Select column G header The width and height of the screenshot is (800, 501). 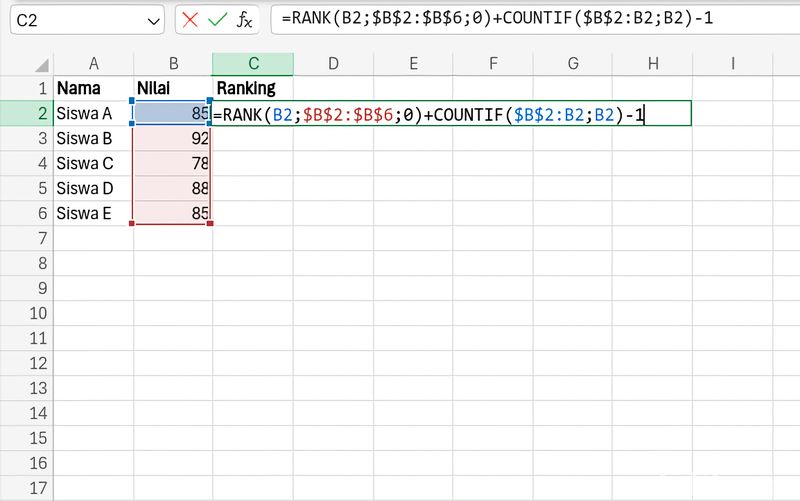[x=573, y=64]
